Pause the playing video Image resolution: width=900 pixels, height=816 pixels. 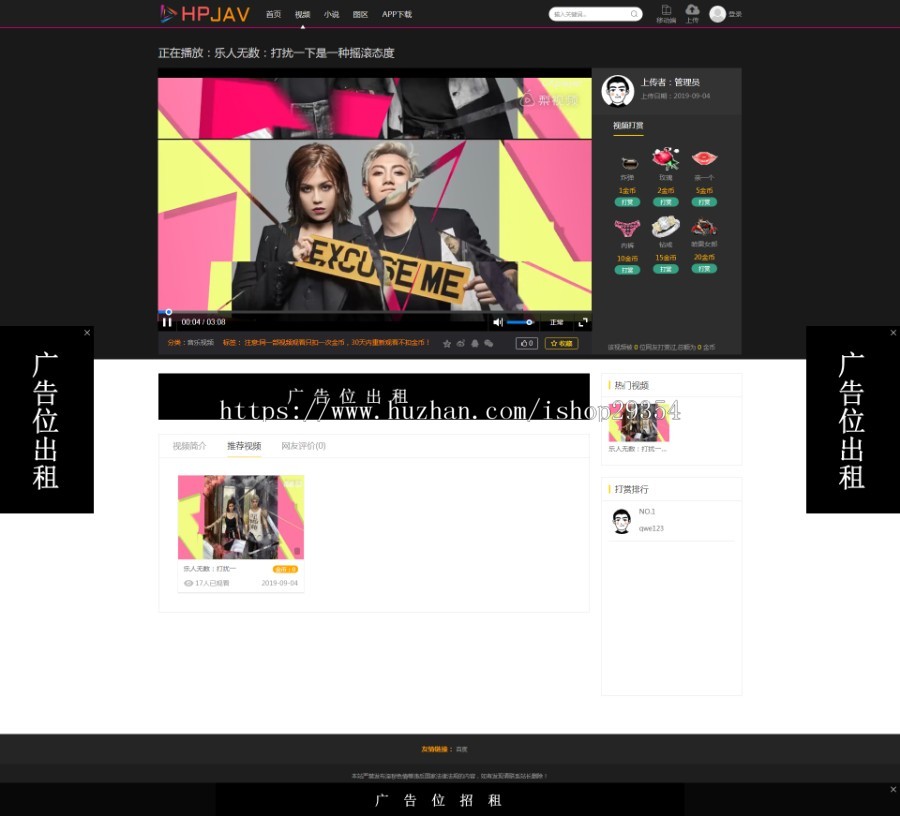pos(166,321)
